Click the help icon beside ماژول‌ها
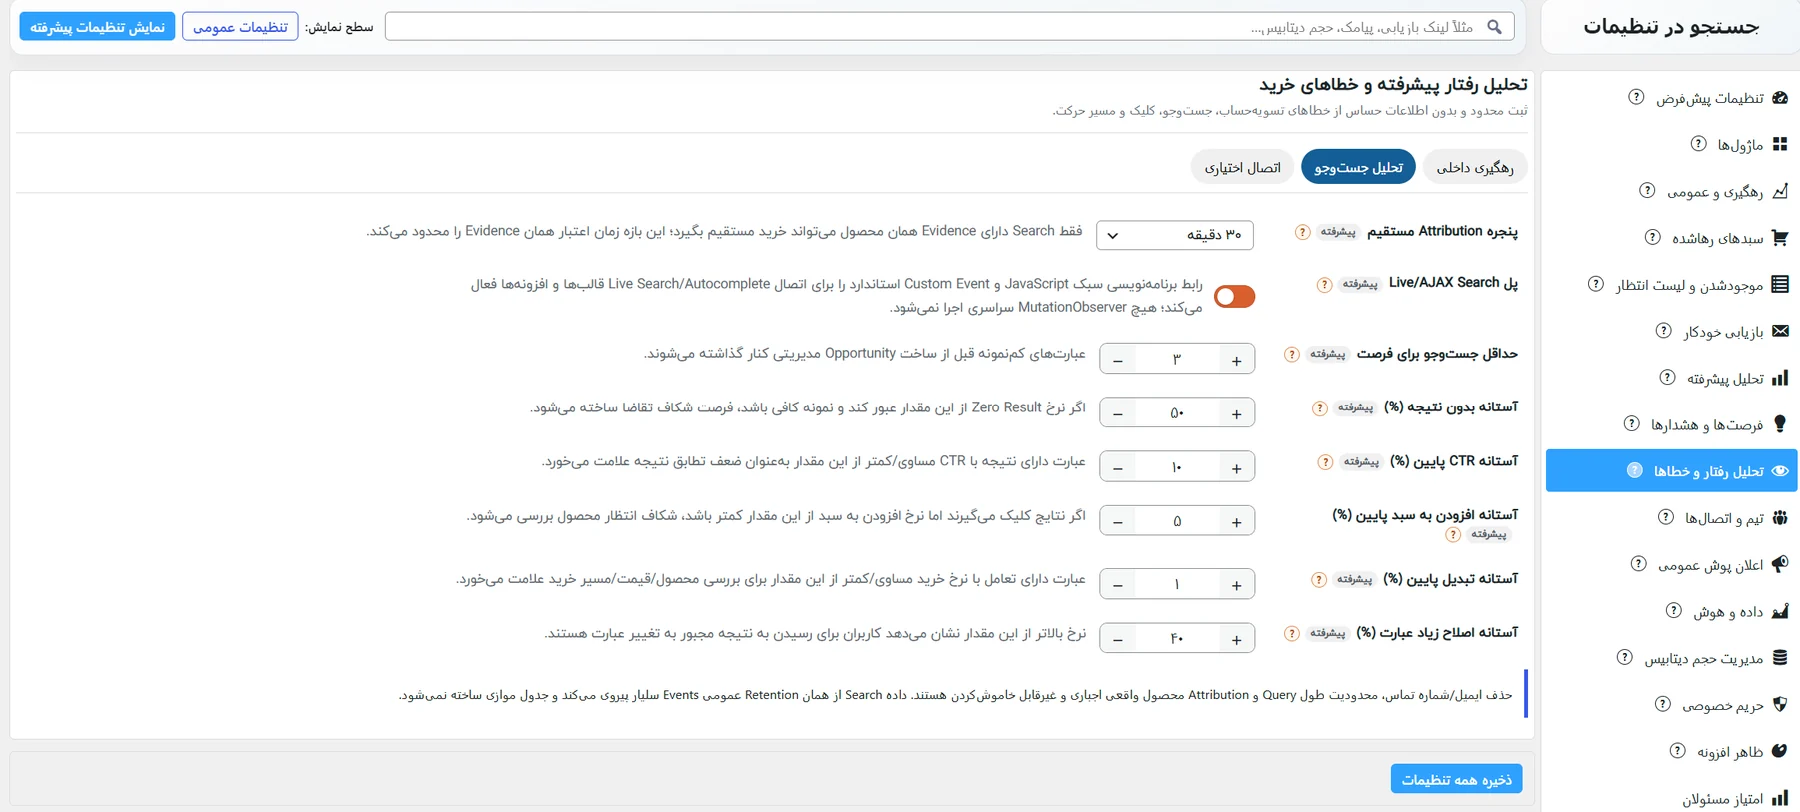The width and height of the screenshot is (1800, 812). [x=1698, y=144]
